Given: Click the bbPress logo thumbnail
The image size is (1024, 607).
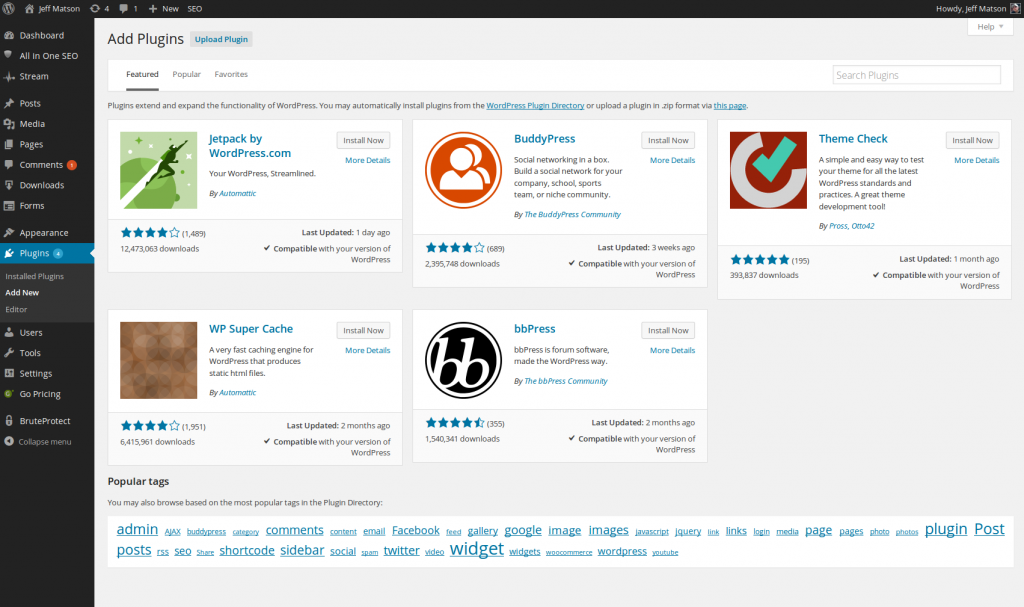Looking at the screenshot, I should point(464,360).
